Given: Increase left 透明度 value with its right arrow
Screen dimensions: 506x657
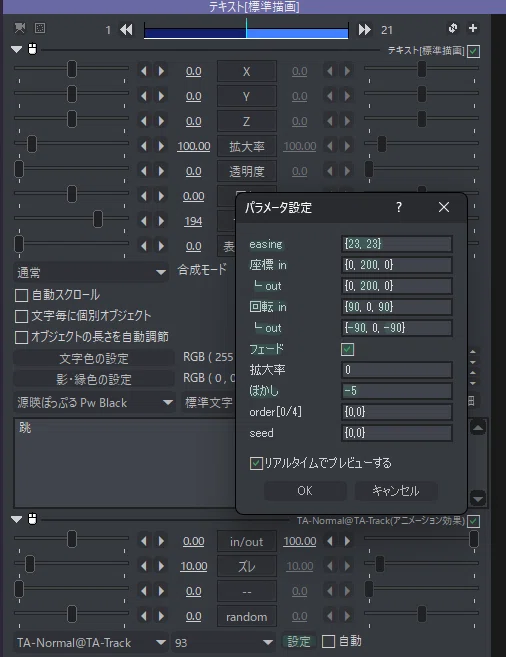Looking at the screenshot, I should (x=161, y=171).
